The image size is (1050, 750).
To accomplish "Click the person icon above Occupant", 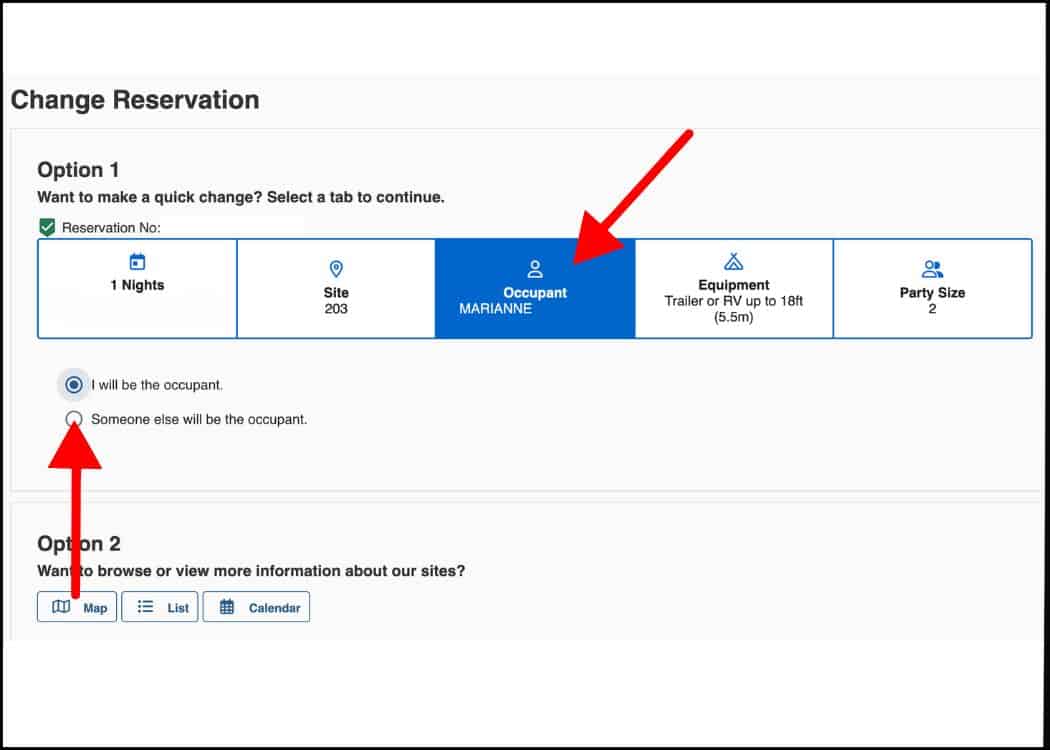I will [535, 269].
